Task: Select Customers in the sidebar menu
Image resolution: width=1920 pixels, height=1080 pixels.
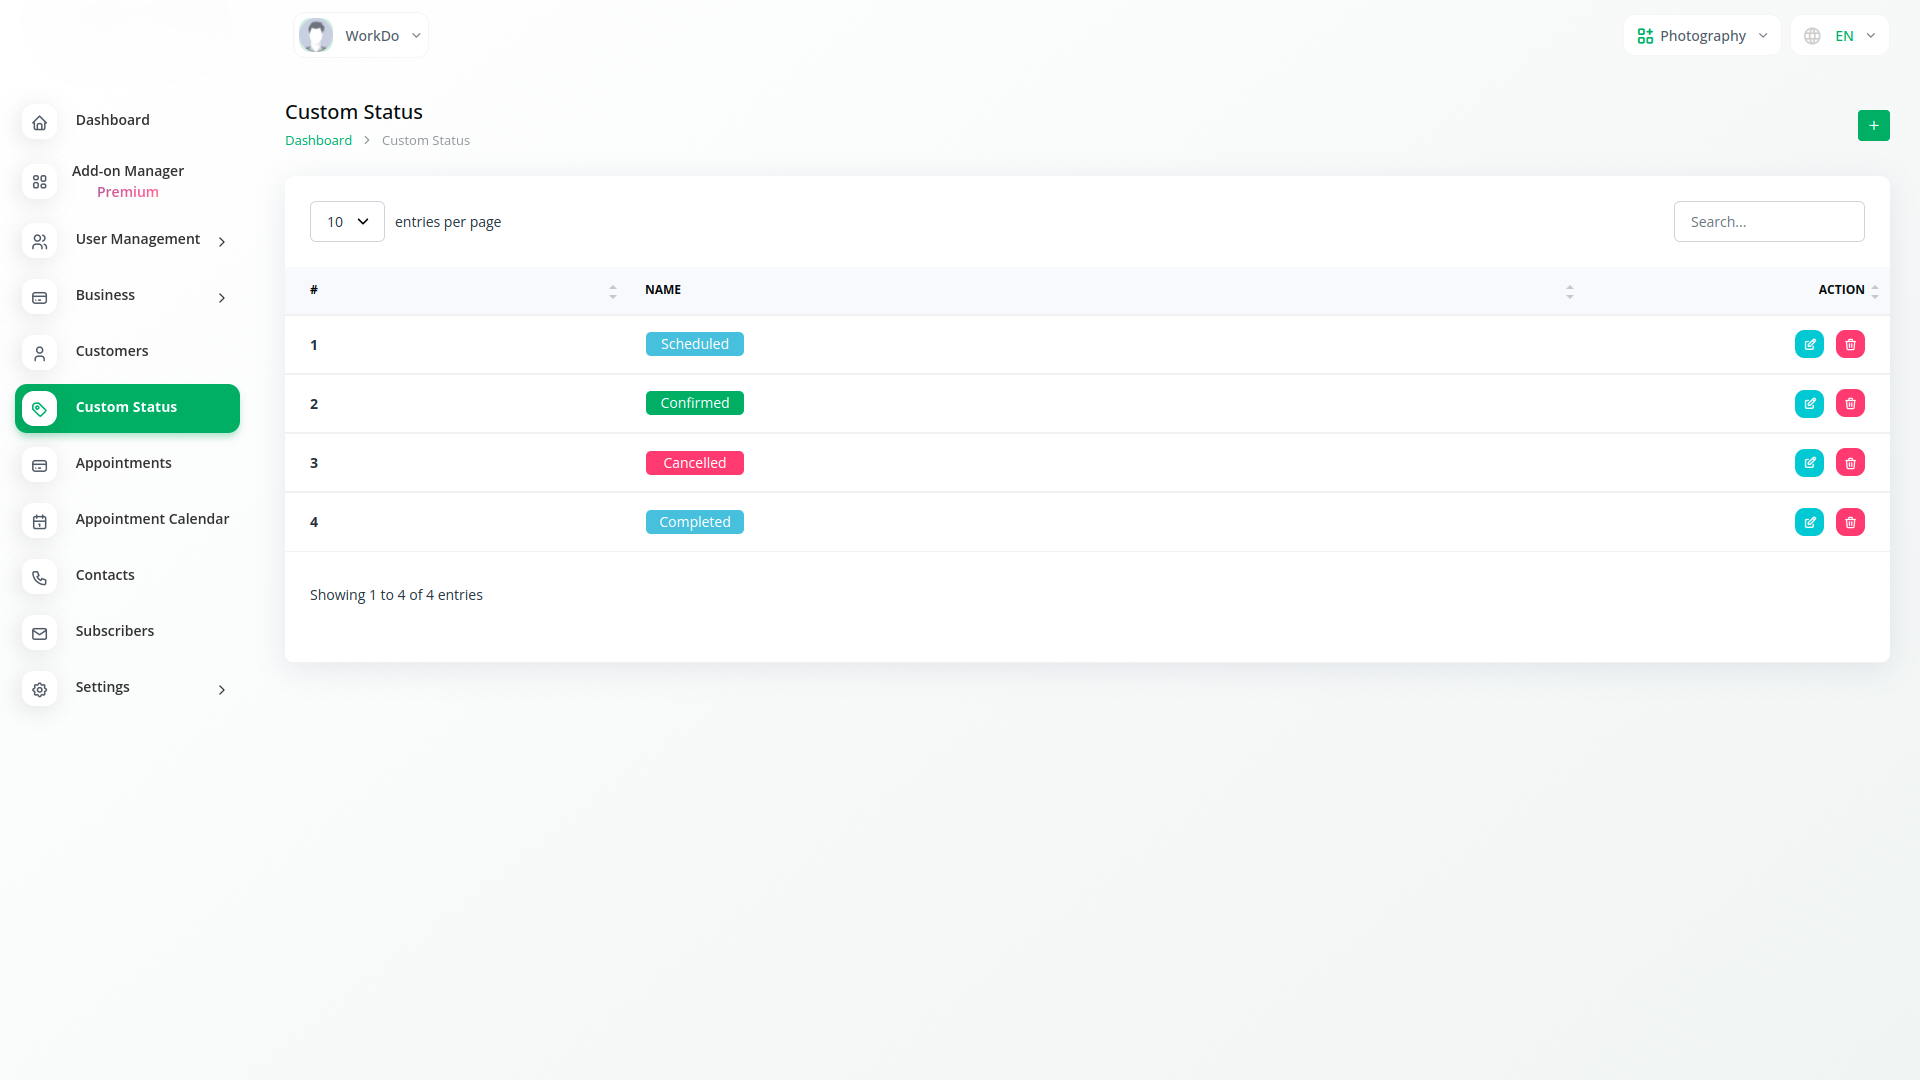Action: point(111,351)
